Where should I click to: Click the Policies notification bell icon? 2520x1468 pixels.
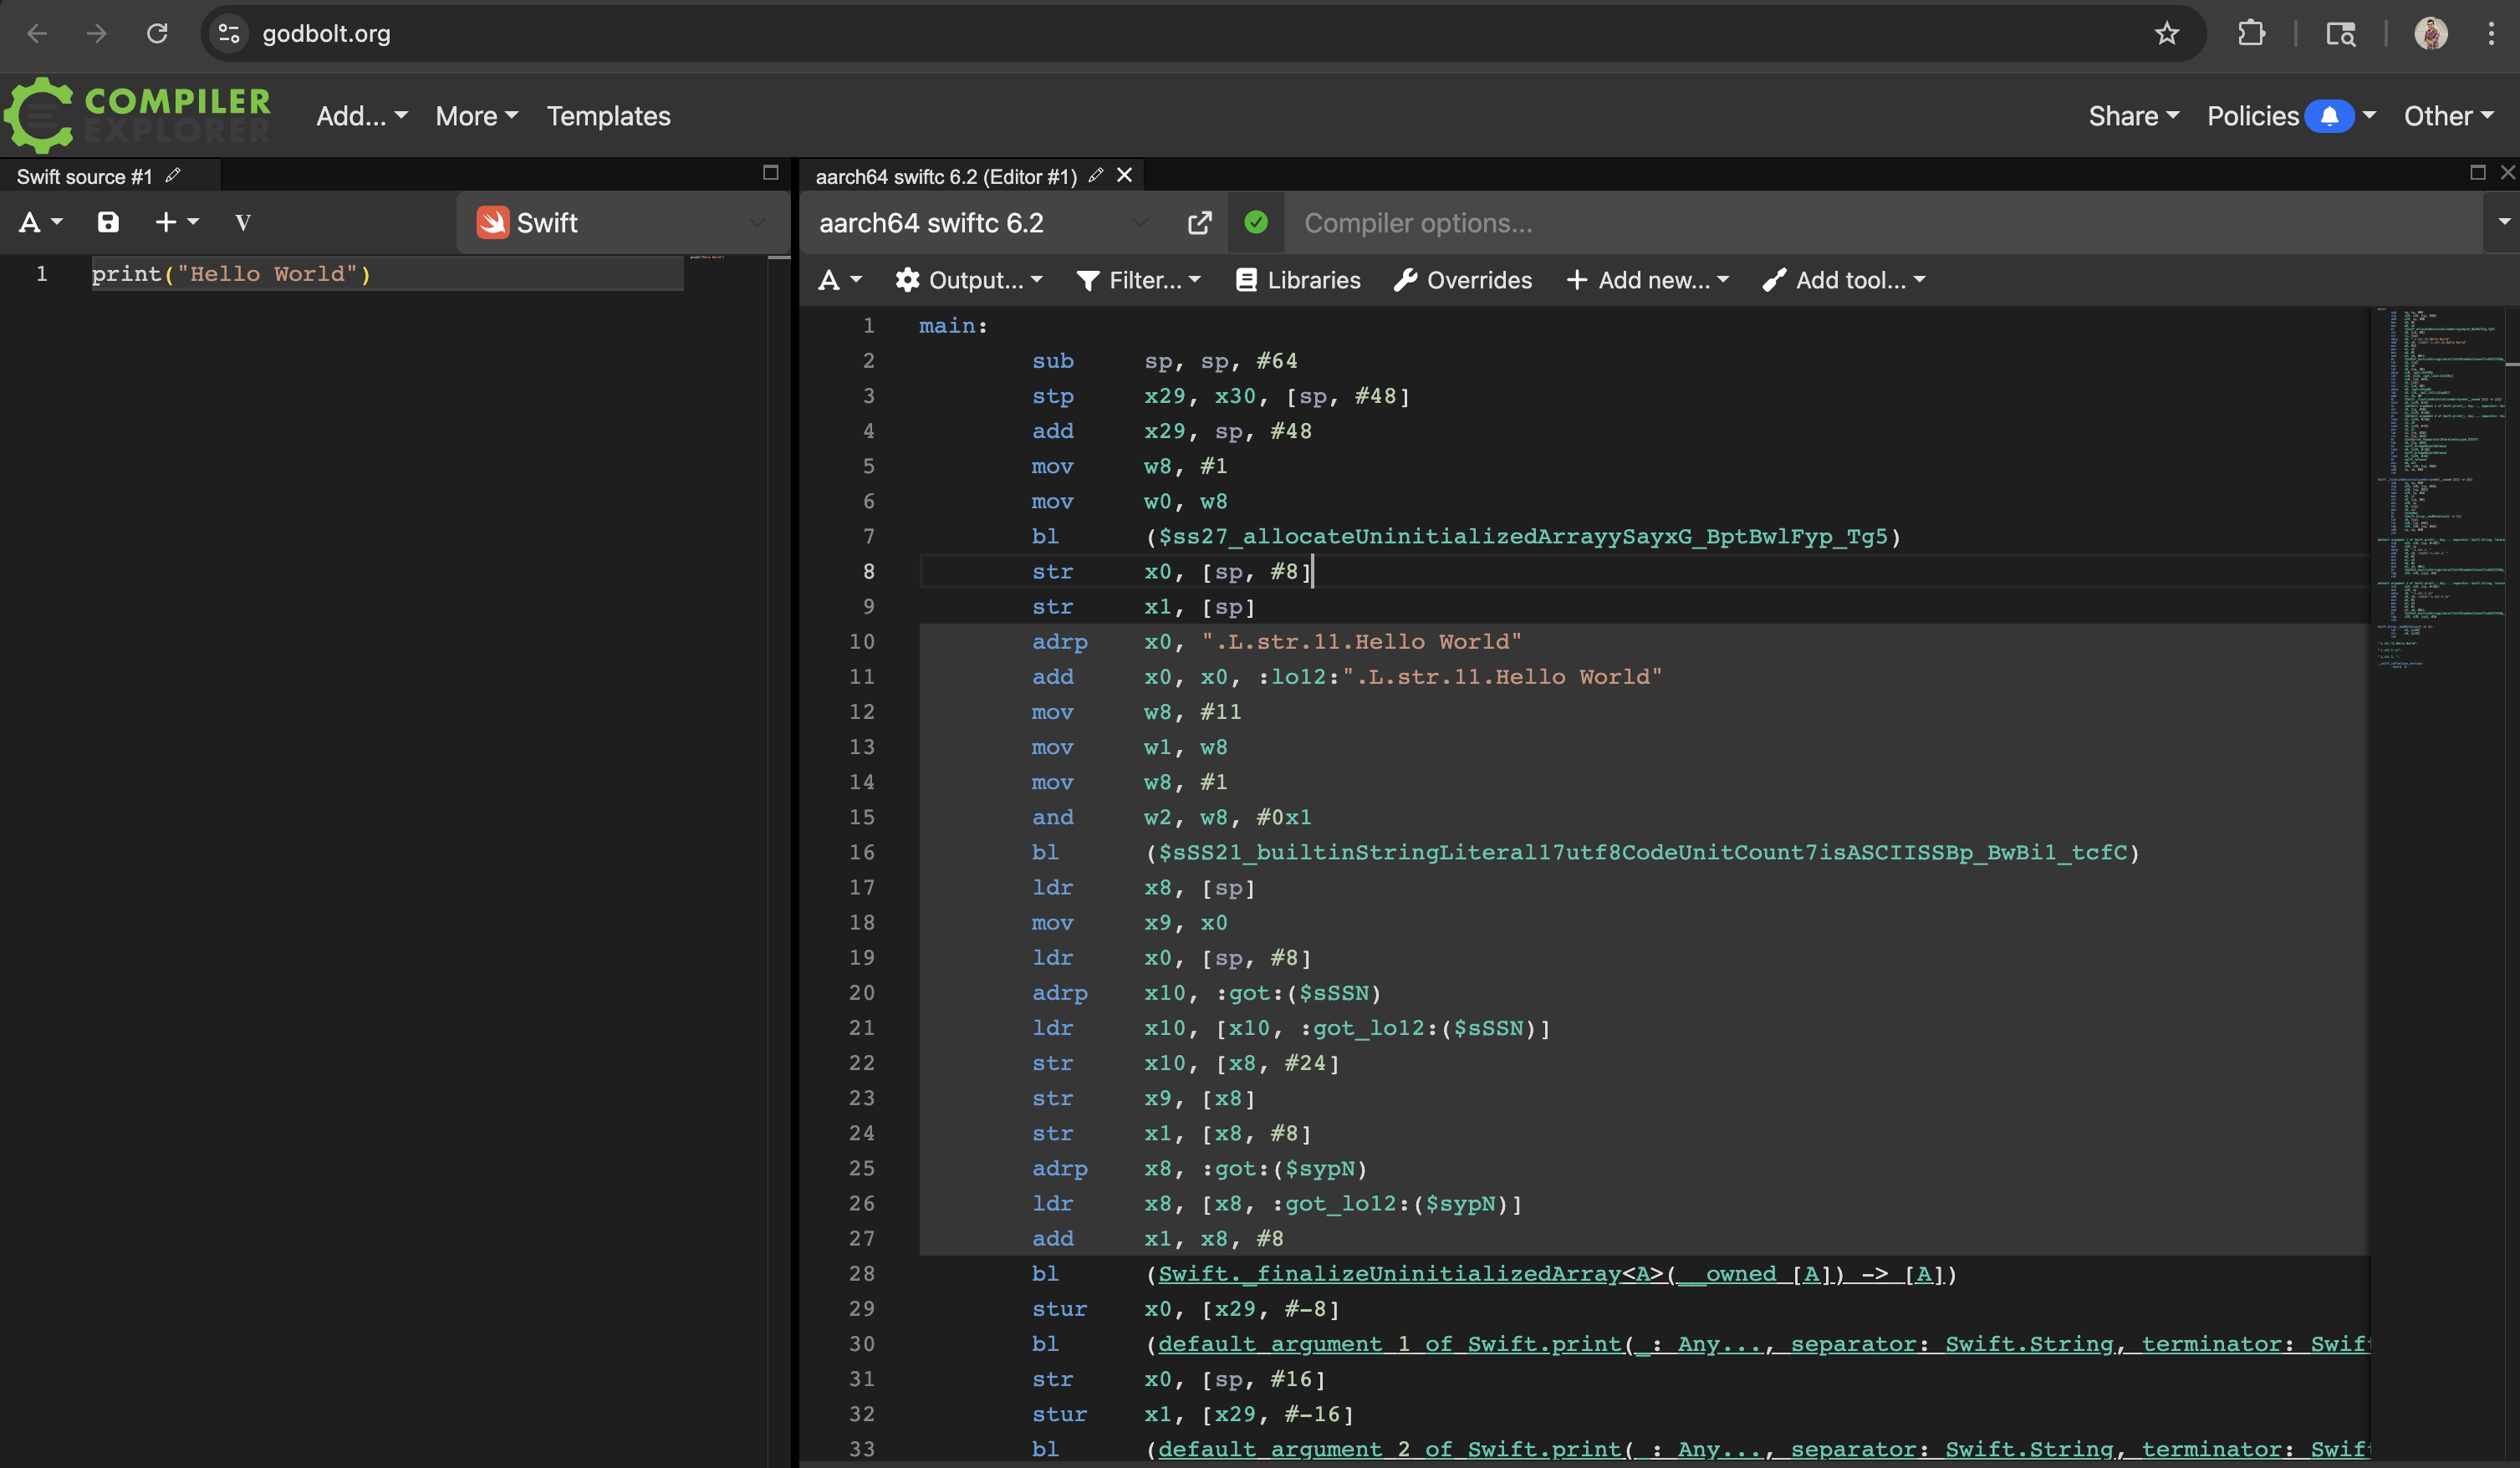[2329, 116]
